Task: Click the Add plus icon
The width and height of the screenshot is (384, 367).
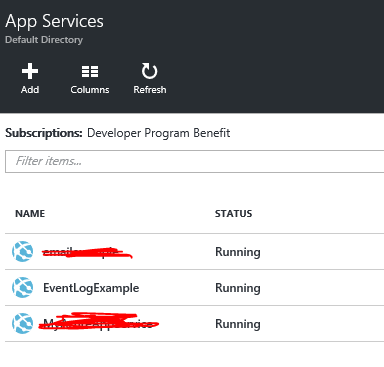Action: (x=30, y=71)
